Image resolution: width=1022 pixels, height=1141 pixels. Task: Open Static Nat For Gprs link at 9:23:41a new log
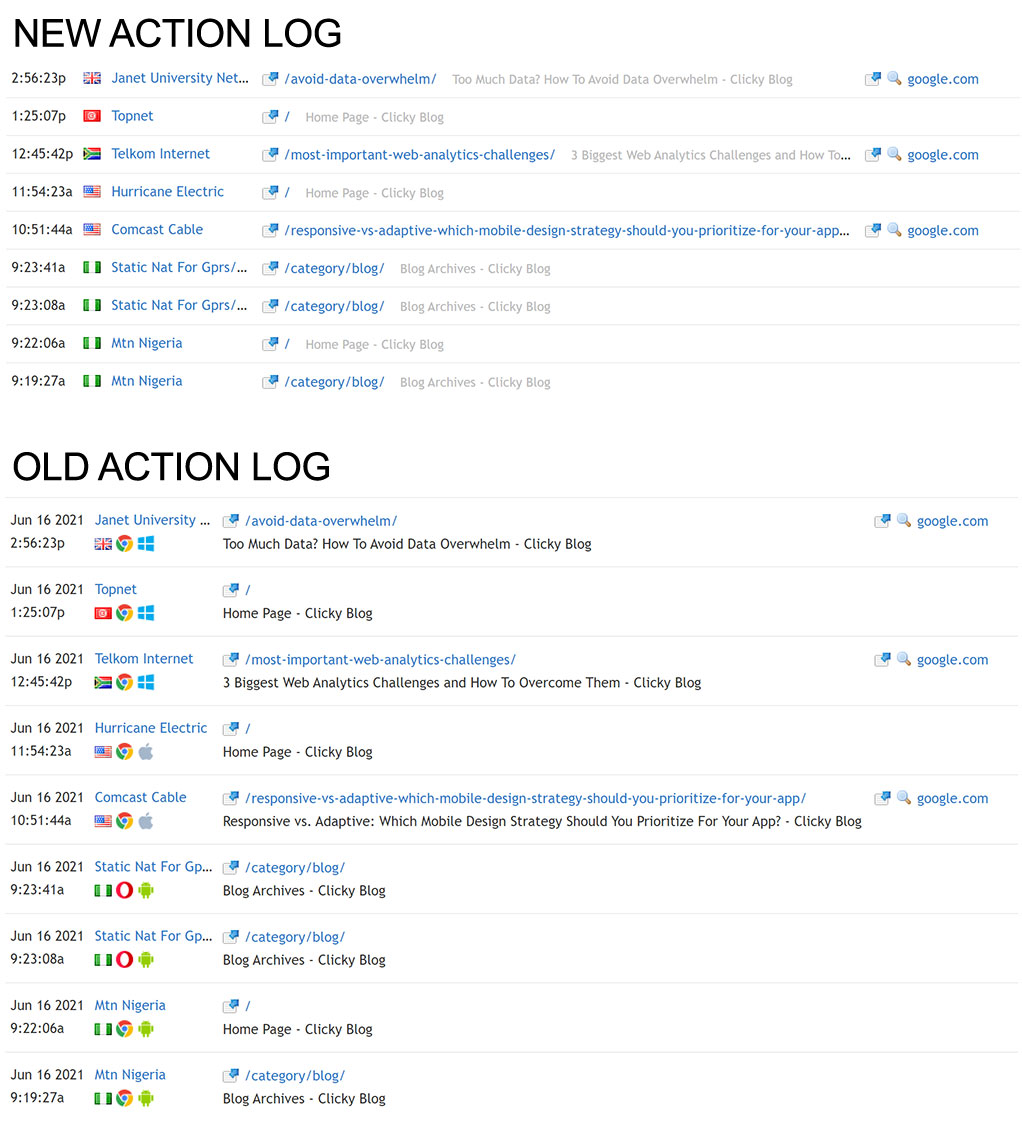[179, 267]
